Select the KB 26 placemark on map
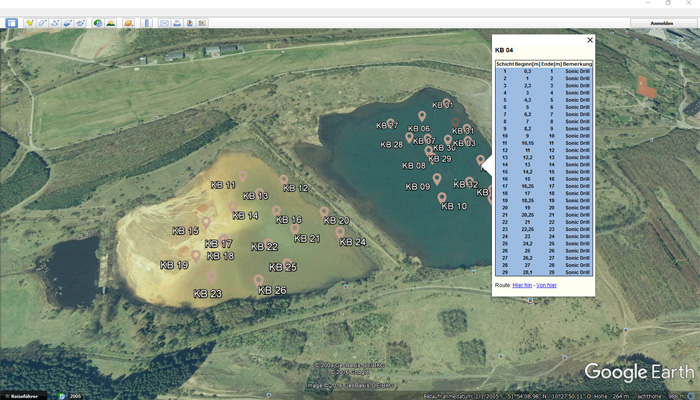Image resolution: width=700 pixels, height=400 pixels. [259, 280]
